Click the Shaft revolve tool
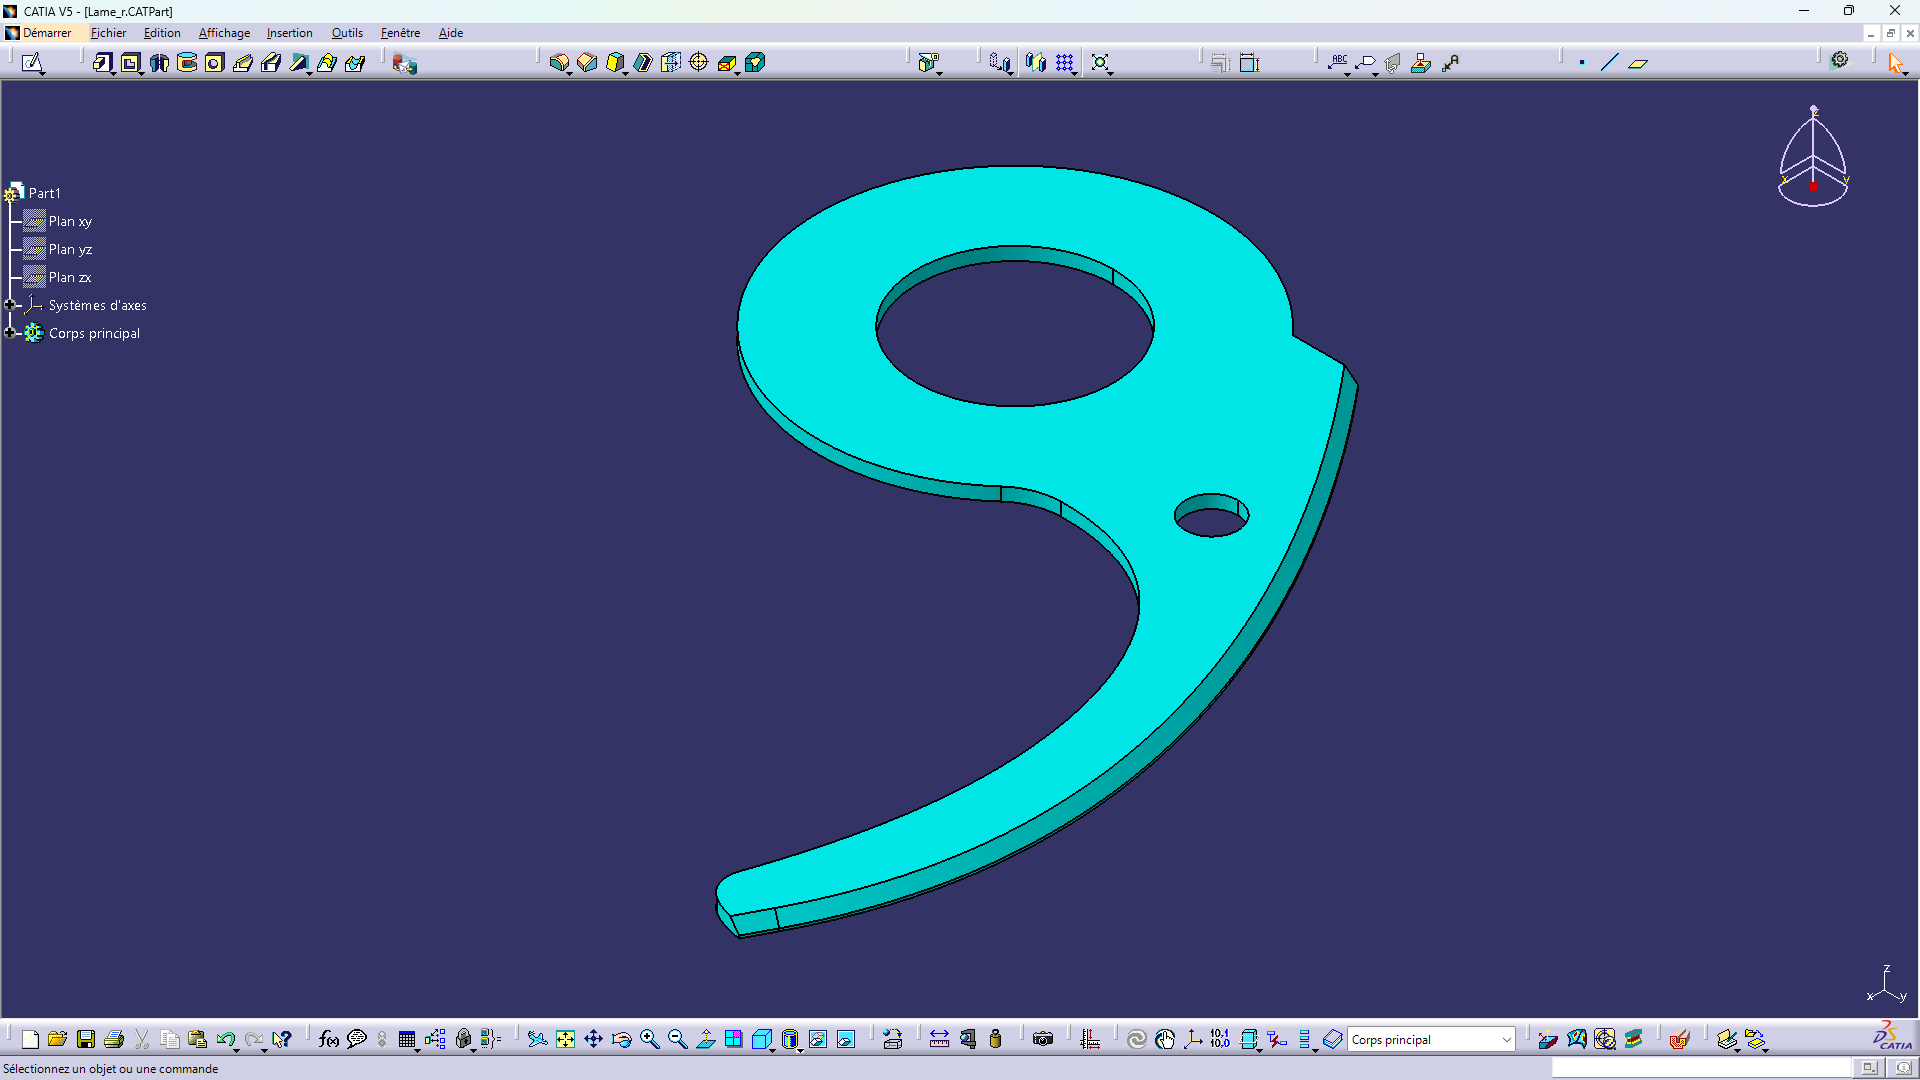This screenshot has width=1920, height=1080. coord(158,63)
